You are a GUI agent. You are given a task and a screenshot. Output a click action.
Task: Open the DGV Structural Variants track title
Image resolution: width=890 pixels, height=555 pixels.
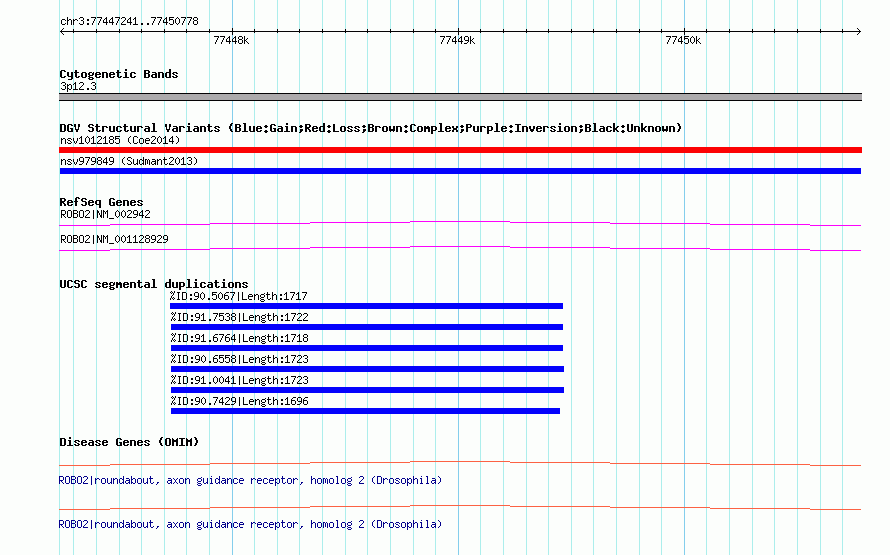click(370, 128)
